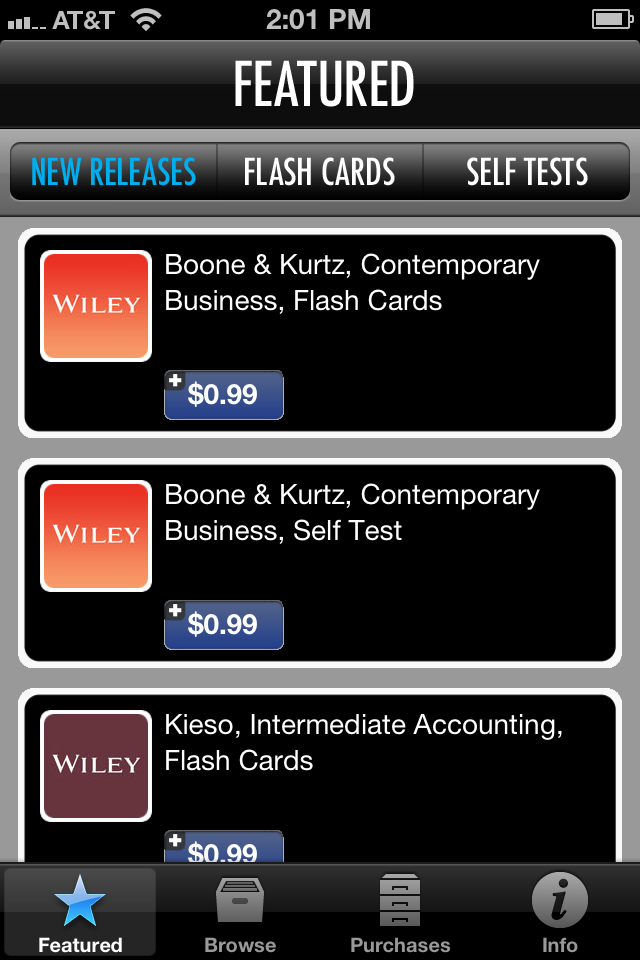The height and width of the screenshot is (960, 640).
Task: Switch to the Flash Cards tab
Action: coord(320,172)
